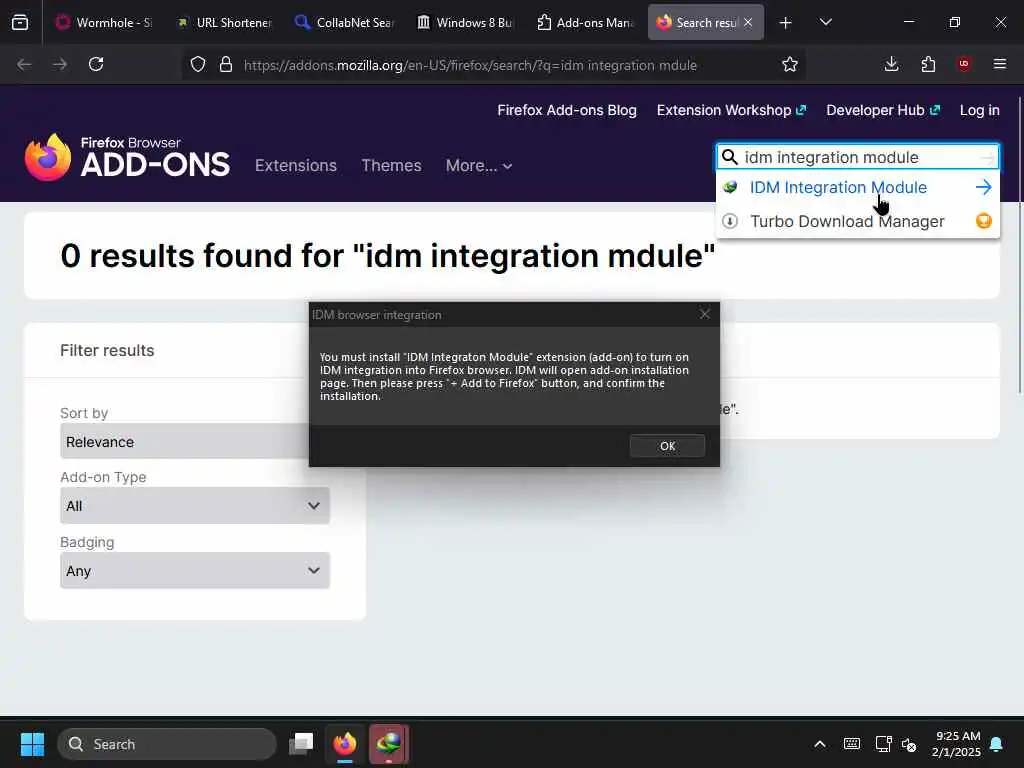Close the Search results tab

click(748, 22)
